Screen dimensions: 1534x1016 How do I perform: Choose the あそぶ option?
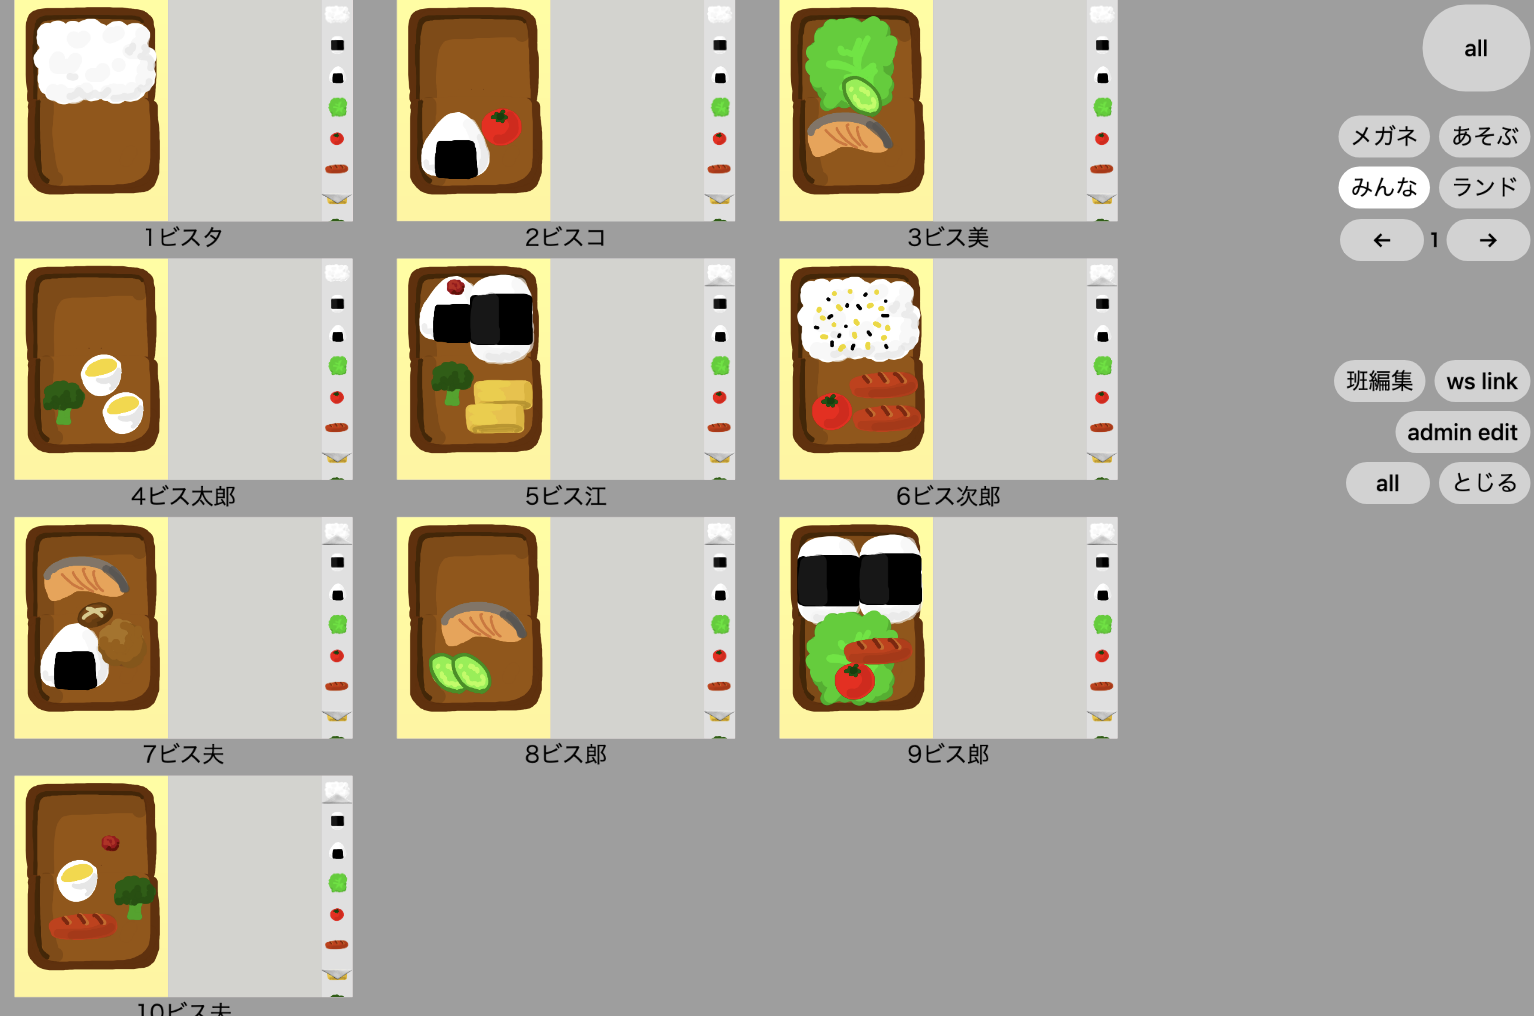coord(1485,136)
